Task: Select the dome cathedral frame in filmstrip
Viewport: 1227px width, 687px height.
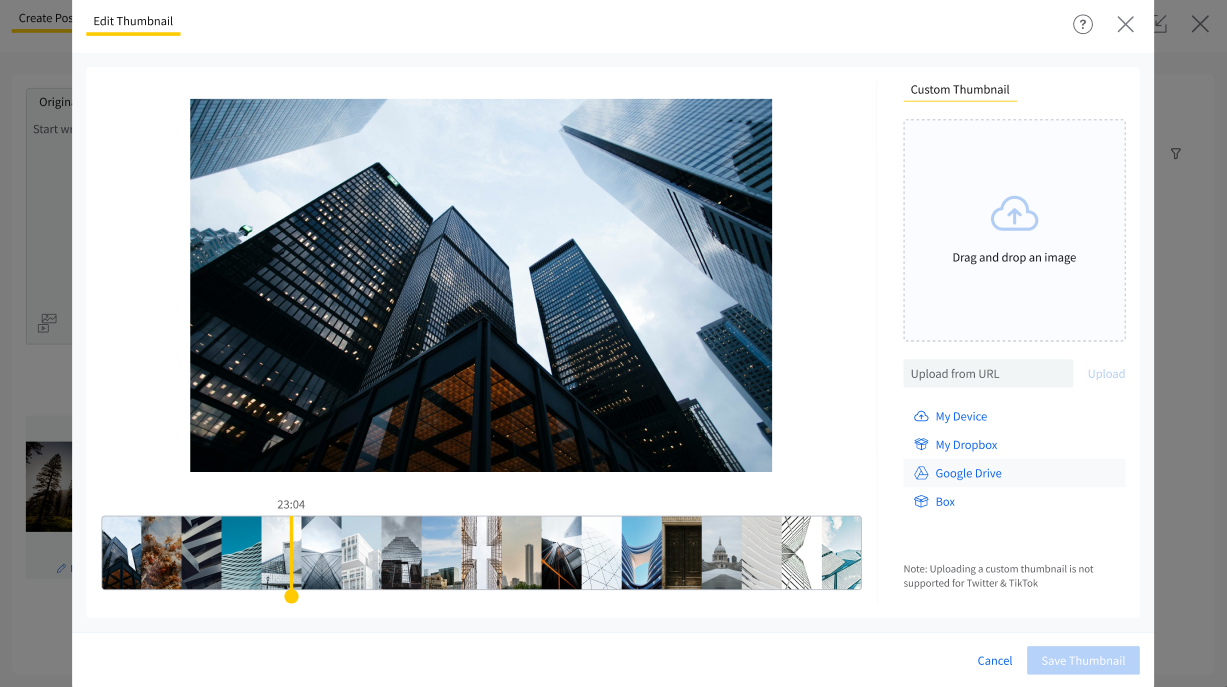Action: [x=721, y=553]
